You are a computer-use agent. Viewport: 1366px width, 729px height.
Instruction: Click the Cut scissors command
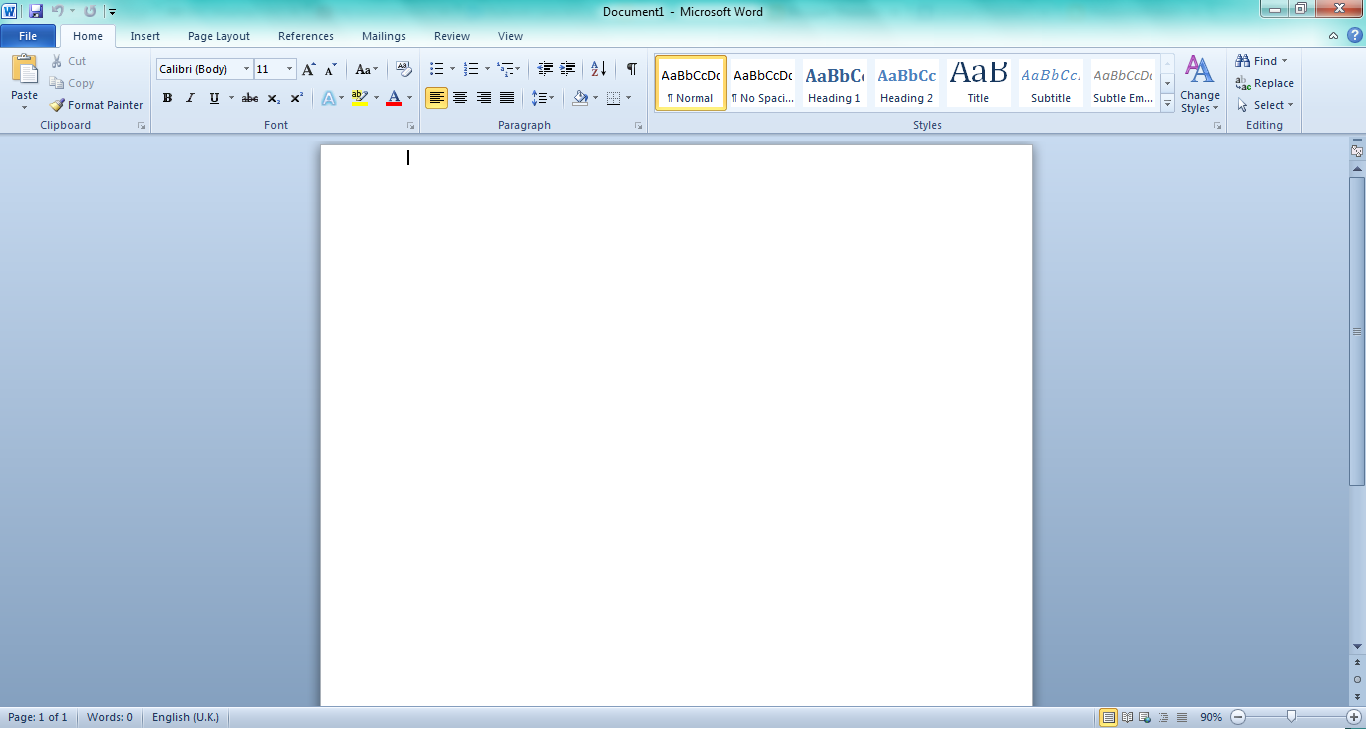coord(69,61)
